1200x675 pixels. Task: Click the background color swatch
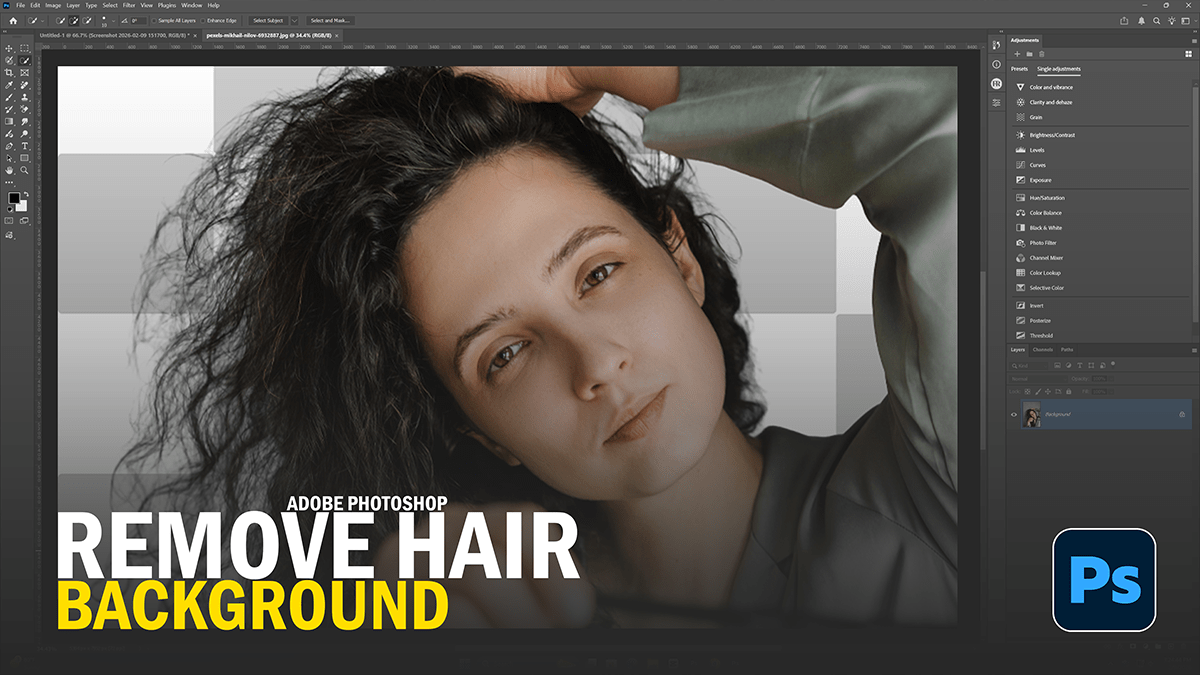pos(23,207)
